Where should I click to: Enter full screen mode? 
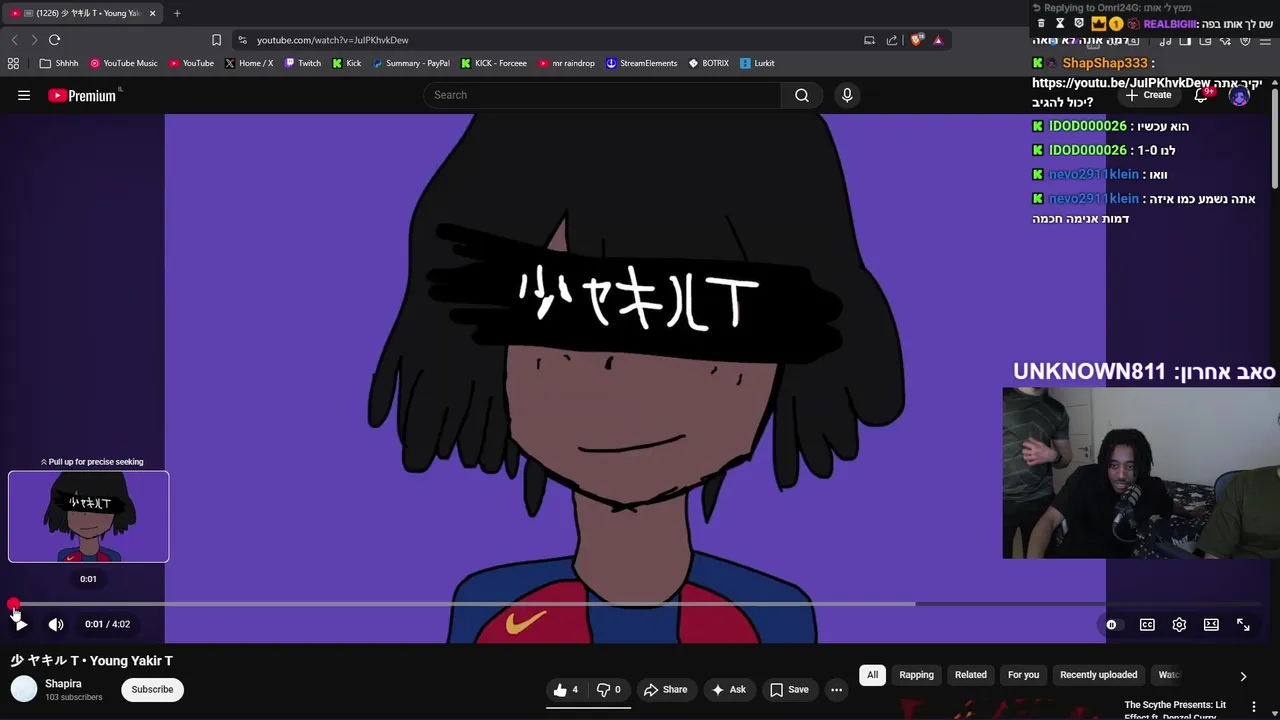tap(1243, 624)
